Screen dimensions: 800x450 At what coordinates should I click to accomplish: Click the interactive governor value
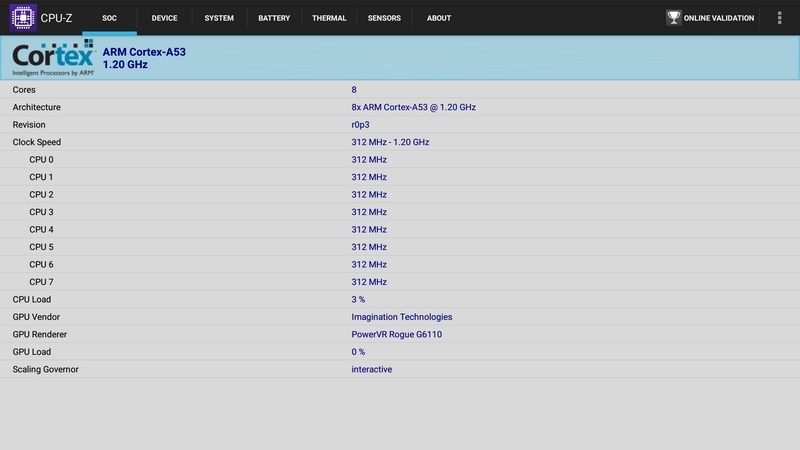coord(371,369)
